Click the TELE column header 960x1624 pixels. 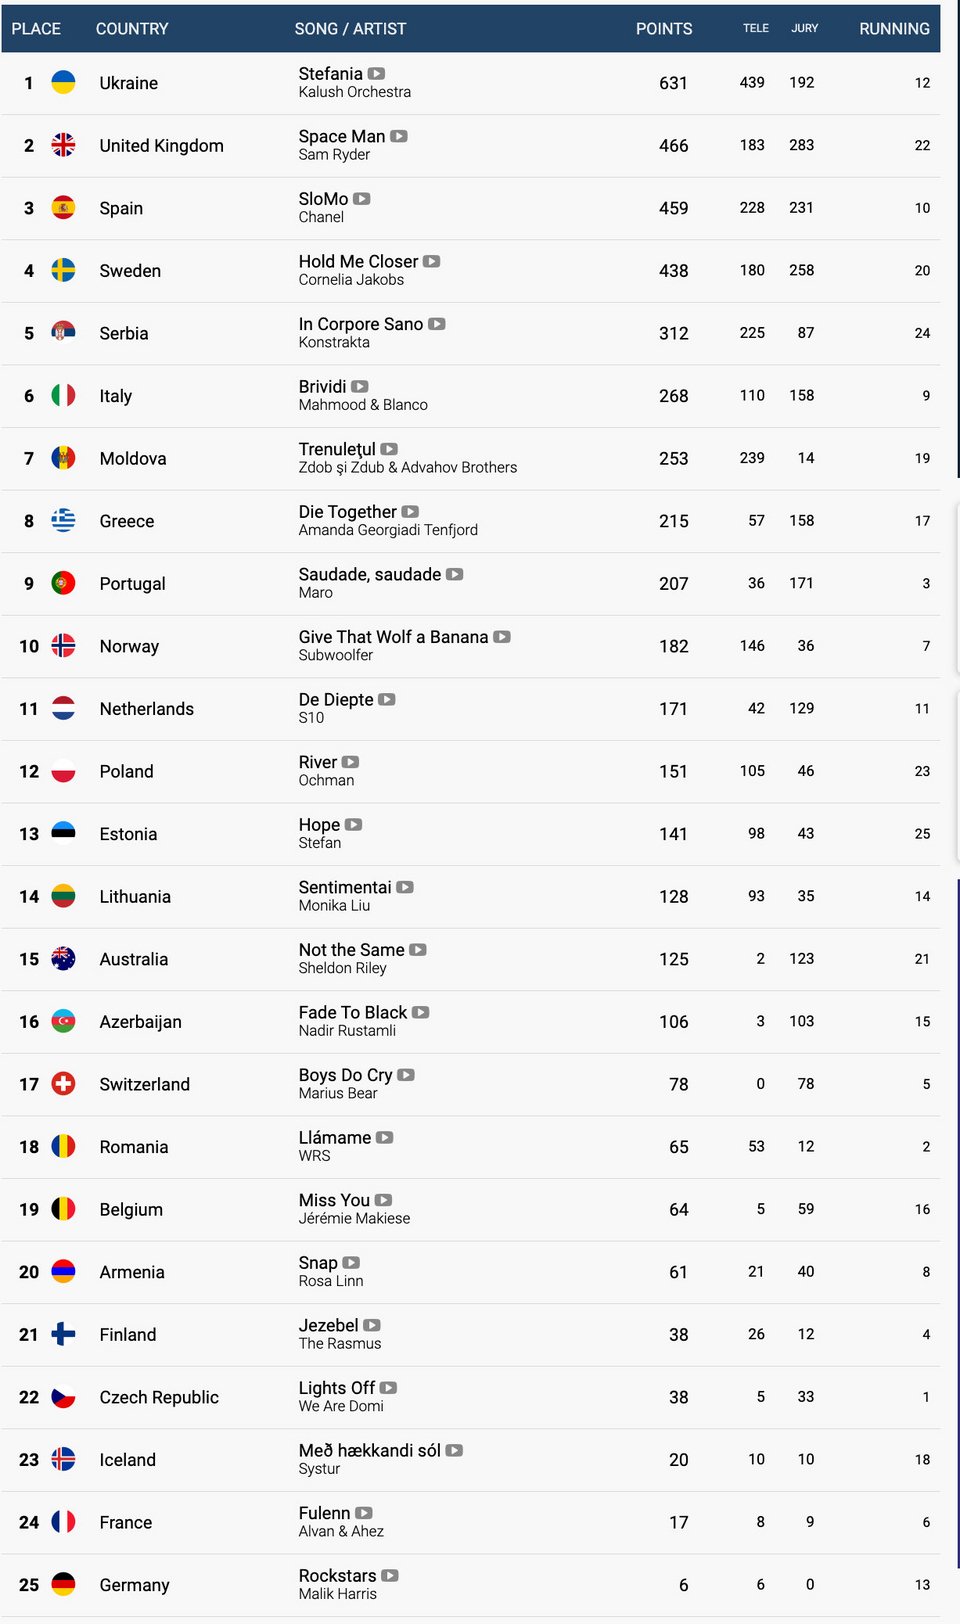(x=756, y=28)
